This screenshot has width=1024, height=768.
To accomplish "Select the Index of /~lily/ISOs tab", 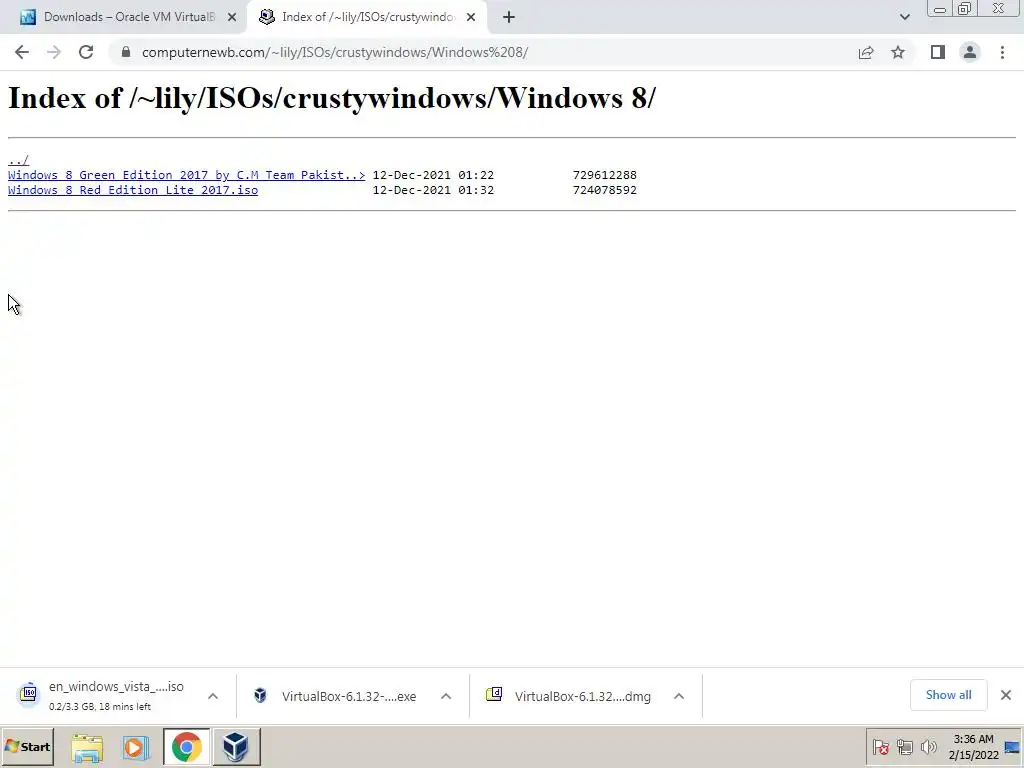I will pyautogui.click(x=368, y=17).
